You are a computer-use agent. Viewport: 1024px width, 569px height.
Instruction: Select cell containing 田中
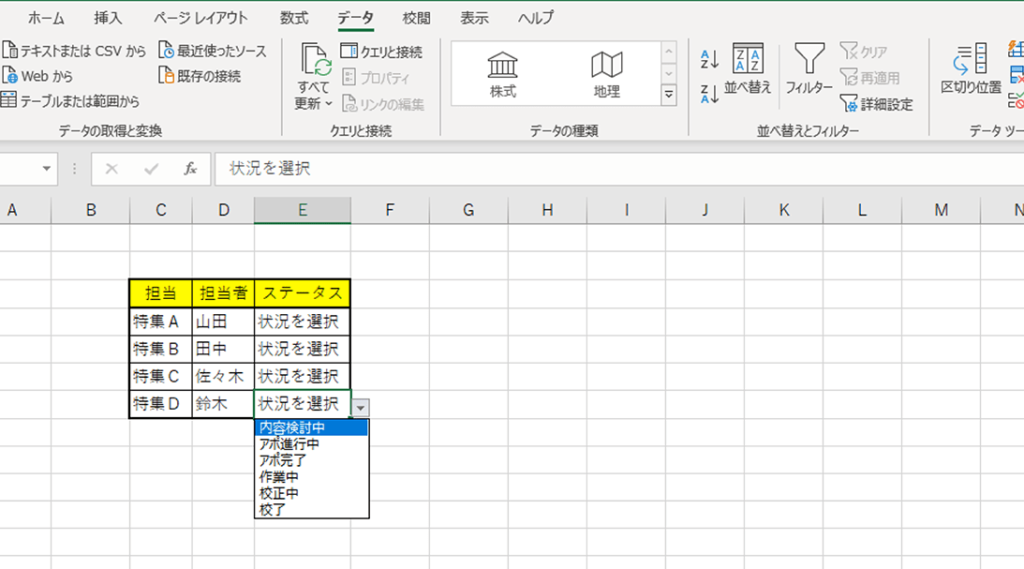[223, 349]
